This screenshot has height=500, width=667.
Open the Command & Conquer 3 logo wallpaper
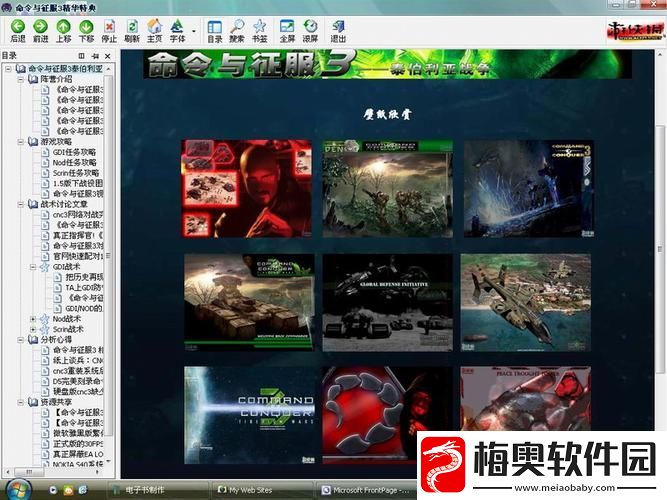[x=249, y=415]
